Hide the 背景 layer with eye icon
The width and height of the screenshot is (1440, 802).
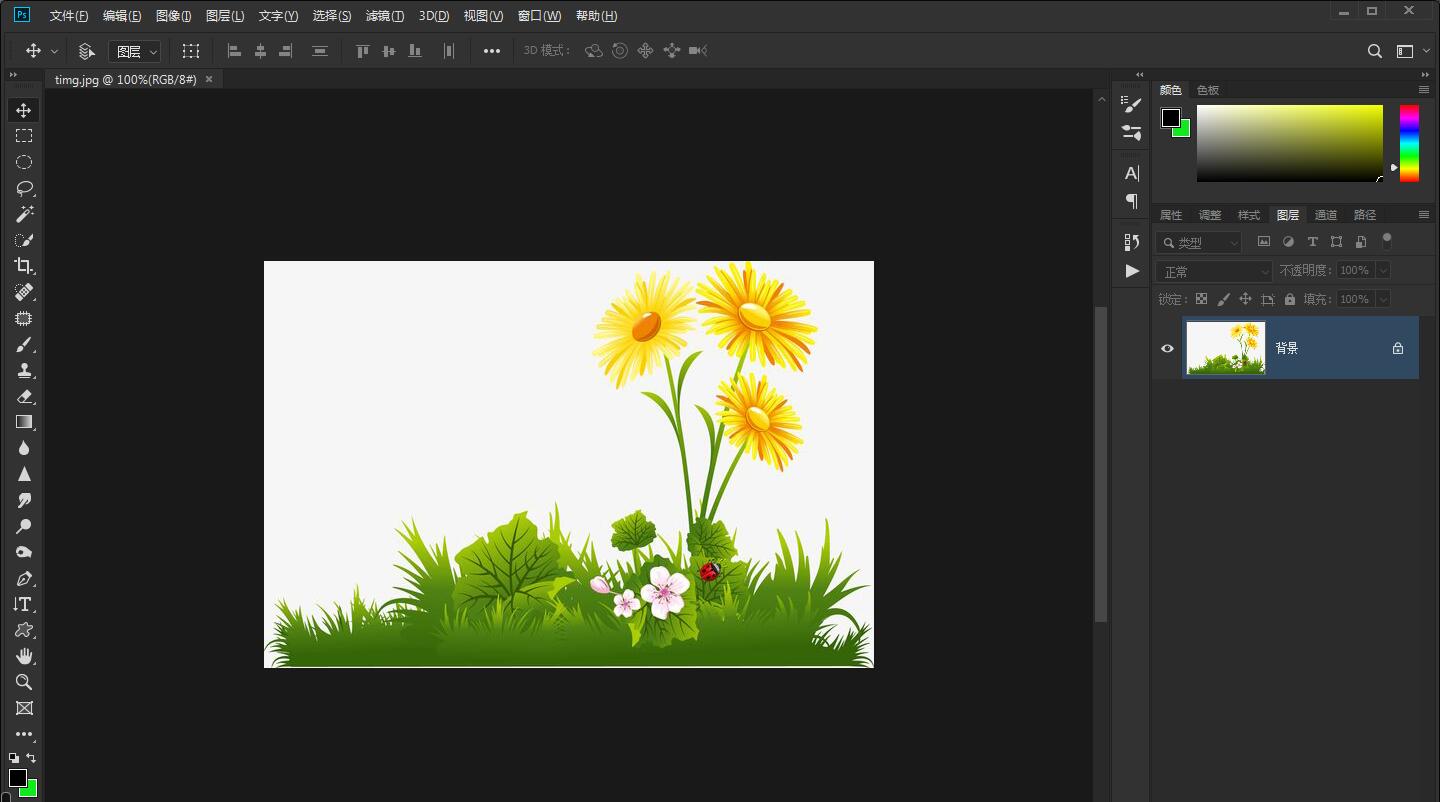1167,348
